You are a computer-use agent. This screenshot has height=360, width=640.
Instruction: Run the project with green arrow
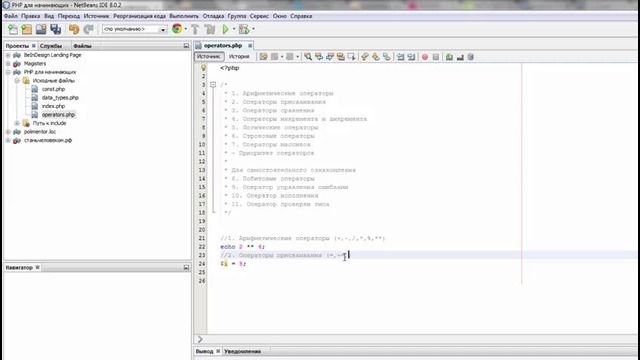(225, 29)
